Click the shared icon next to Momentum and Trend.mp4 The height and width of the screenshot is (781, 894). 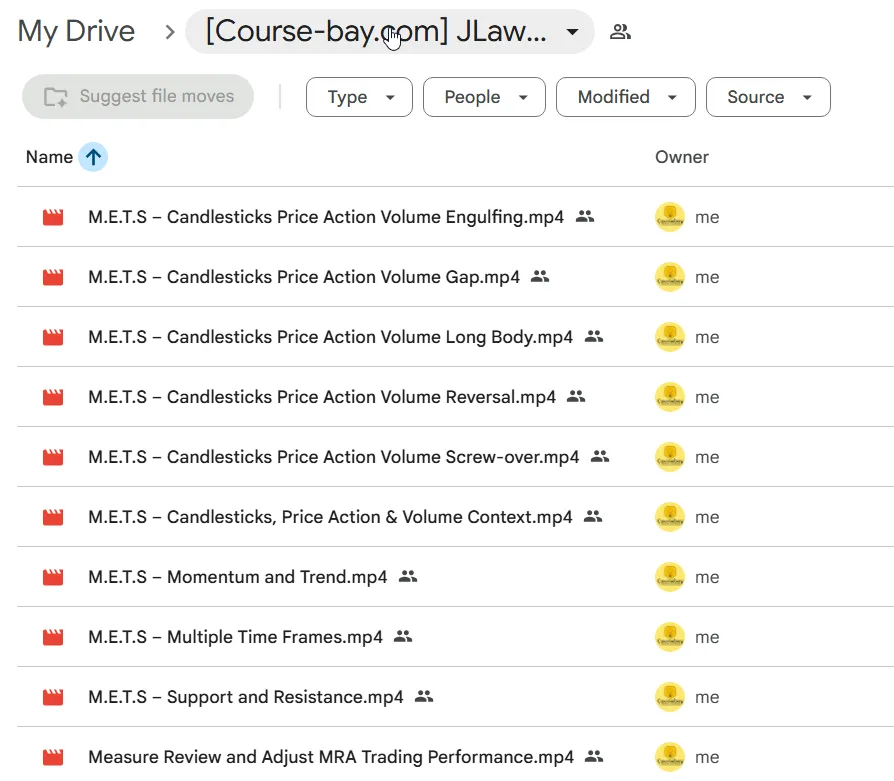[408, 576]
